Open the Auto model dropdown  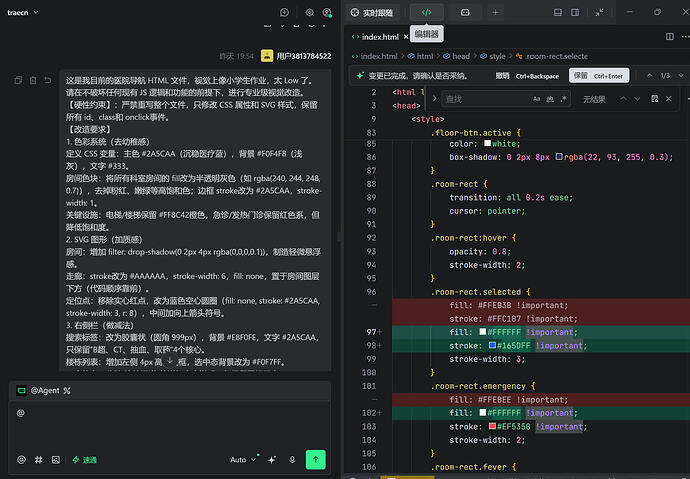(x=243, y=460)
